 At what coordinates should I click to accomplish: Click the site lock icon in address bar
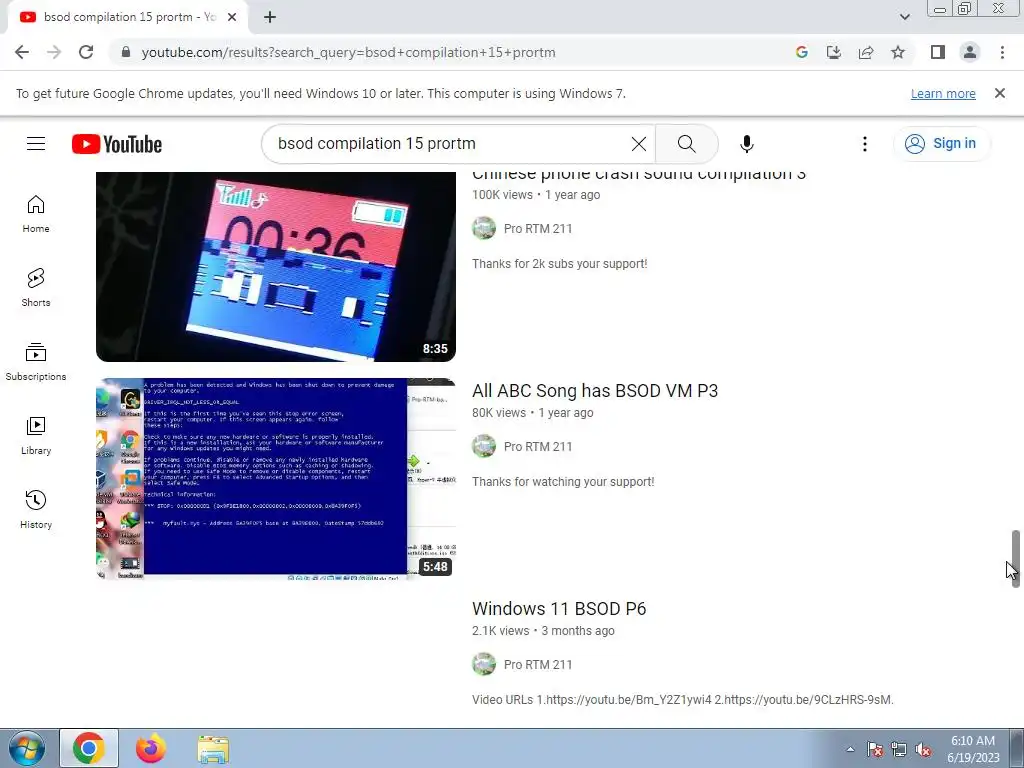[126, 52]
